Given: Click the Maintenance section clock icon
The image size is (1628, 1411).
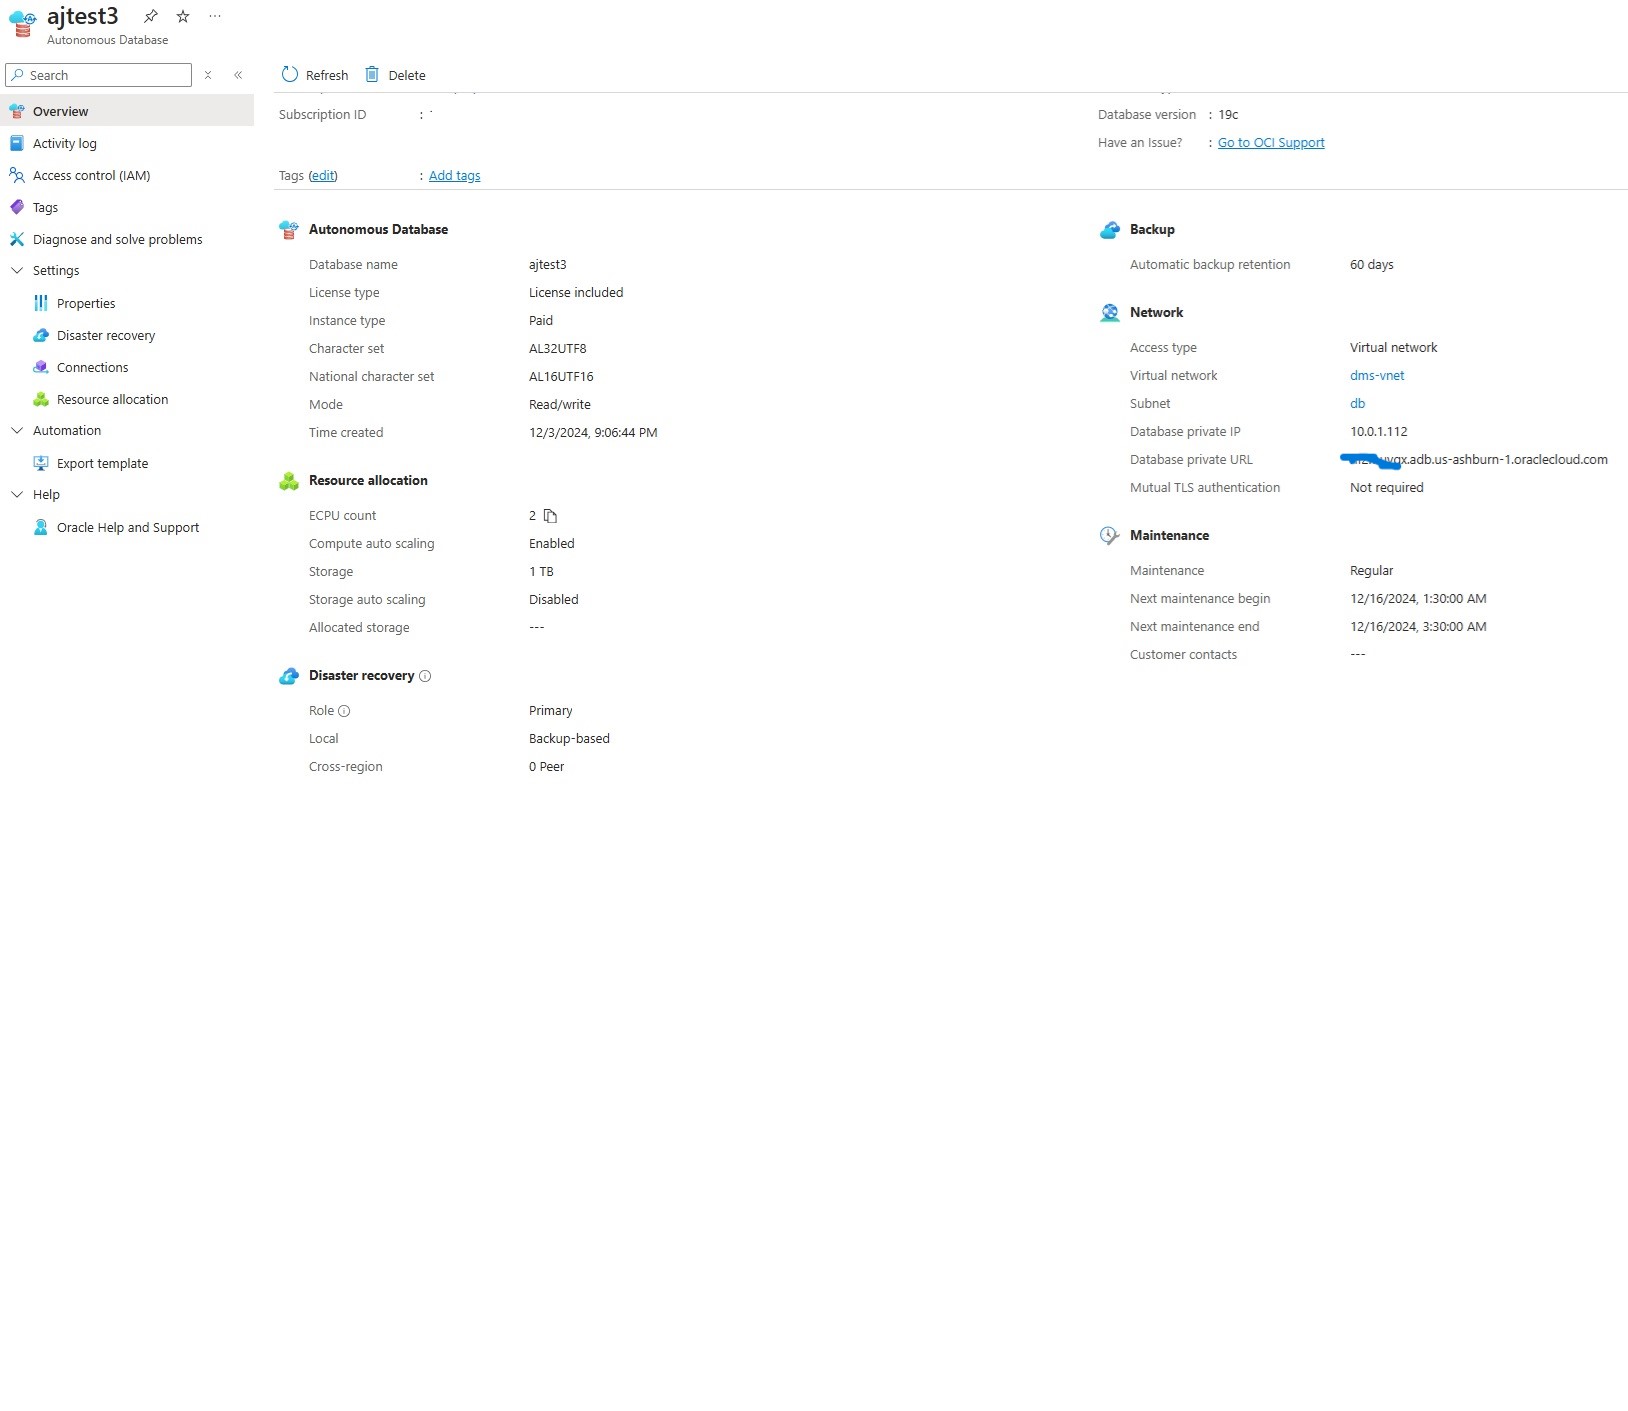Looking at the screenshot, I should 1110,536.
